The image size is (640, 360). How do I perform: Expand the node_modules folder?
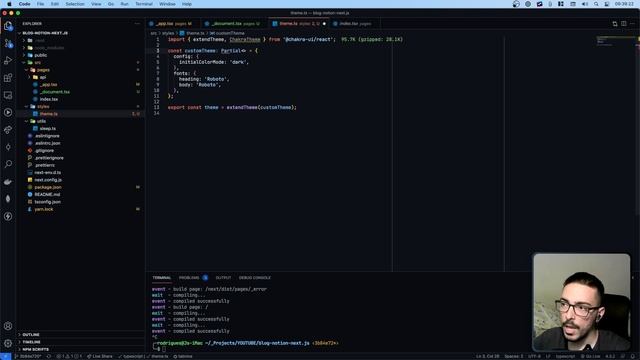80,48
